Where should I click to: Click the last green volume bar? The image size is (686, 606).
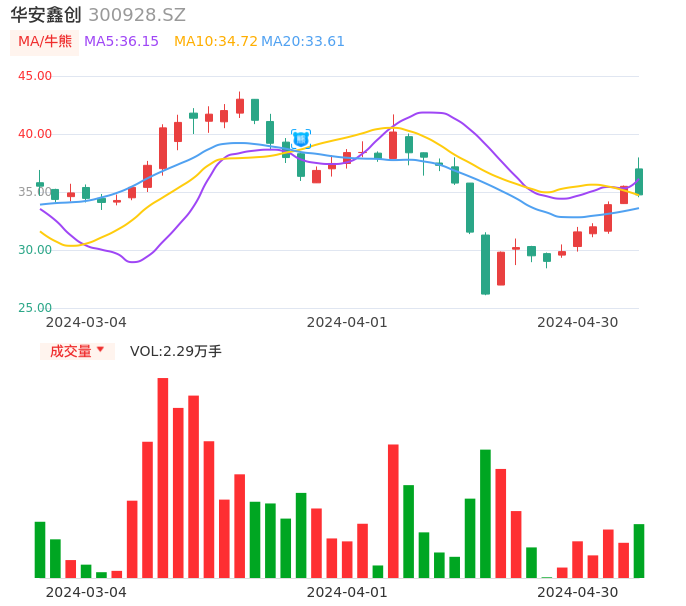639,551
